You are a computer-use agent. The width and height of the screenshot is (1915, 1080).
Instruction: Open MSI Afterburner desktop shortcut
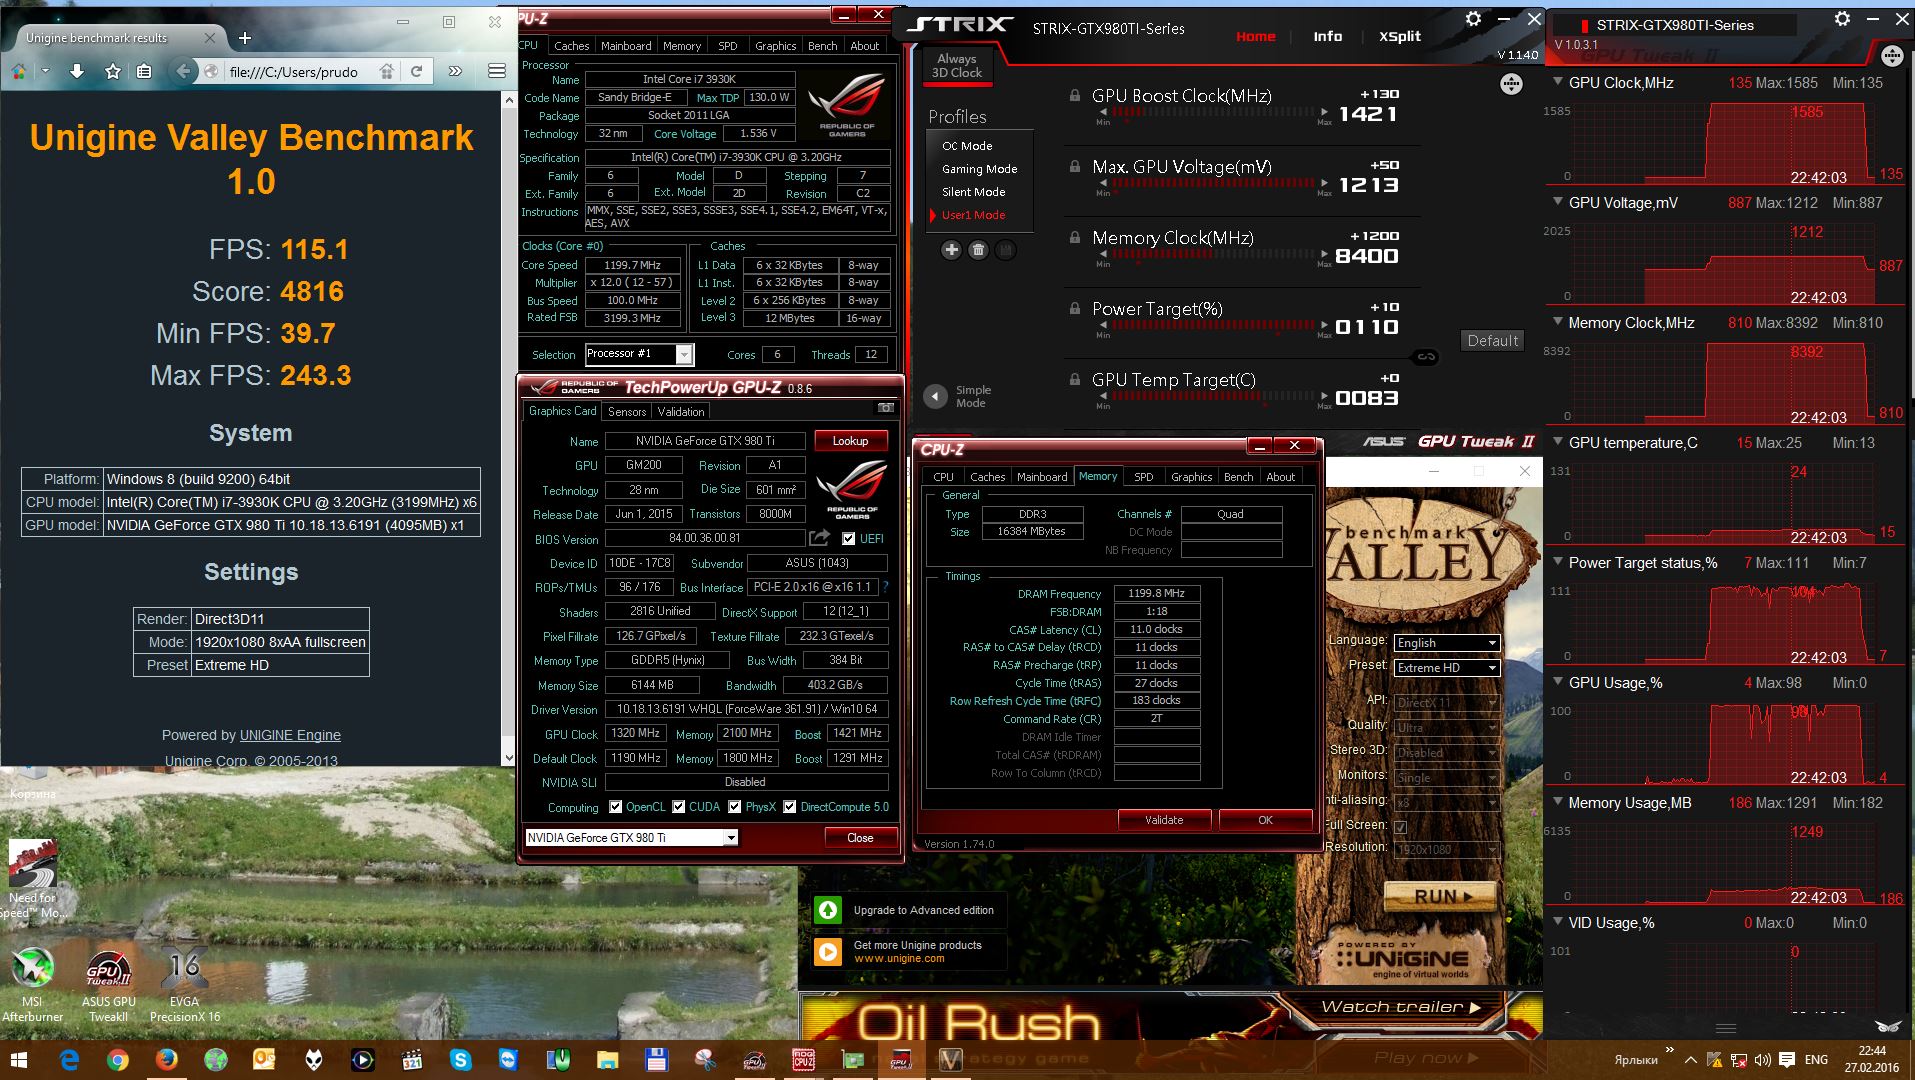tap(32, 984)
